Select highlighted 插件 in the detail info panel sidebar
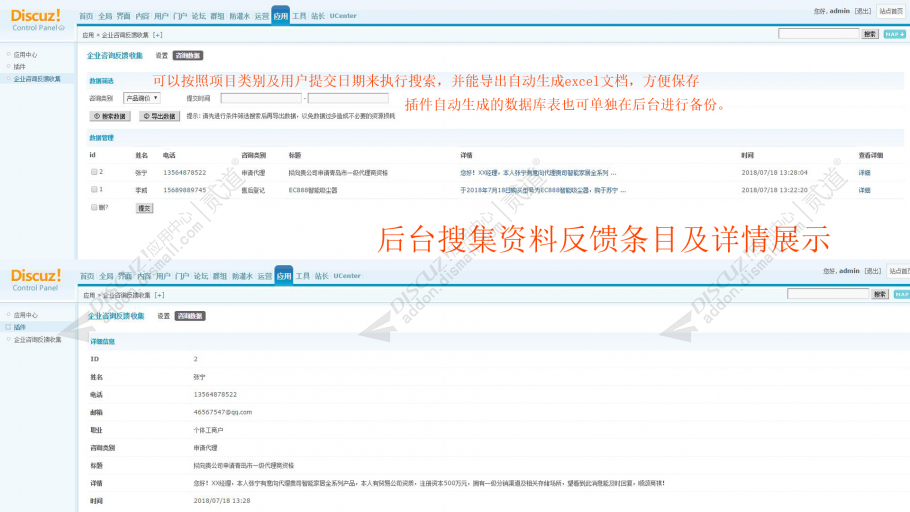The width and height of the screenshot is (910, 512). tap(20, 327)
